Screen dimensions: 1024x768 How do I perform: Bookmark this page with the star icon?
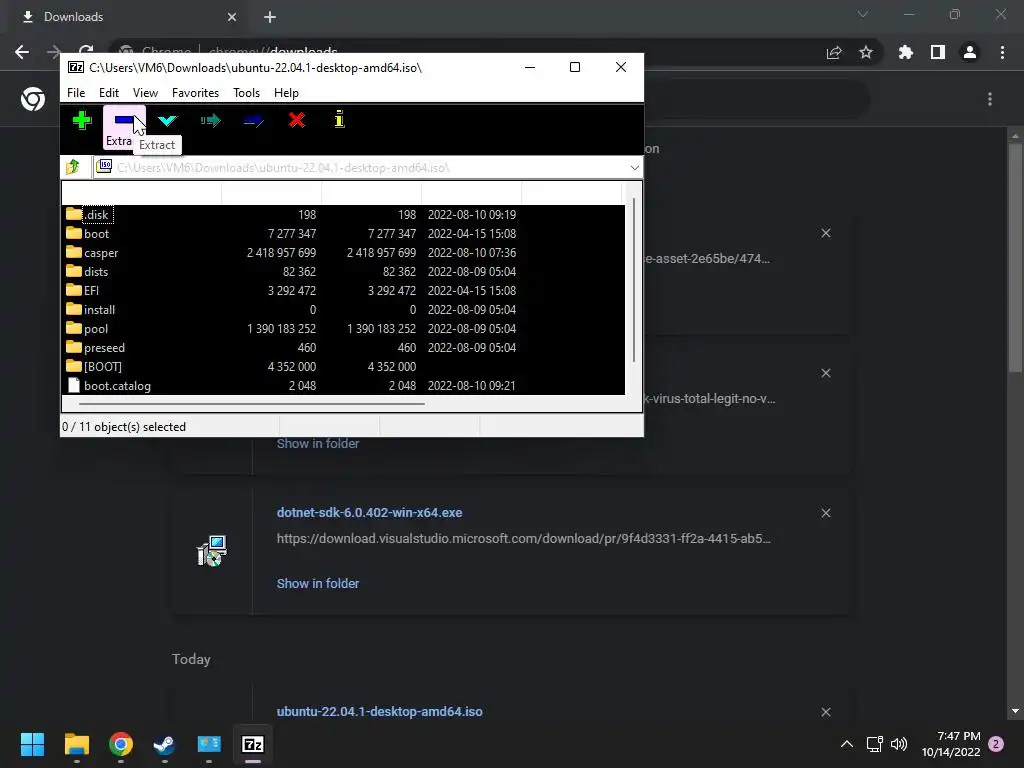coord(865,52)
